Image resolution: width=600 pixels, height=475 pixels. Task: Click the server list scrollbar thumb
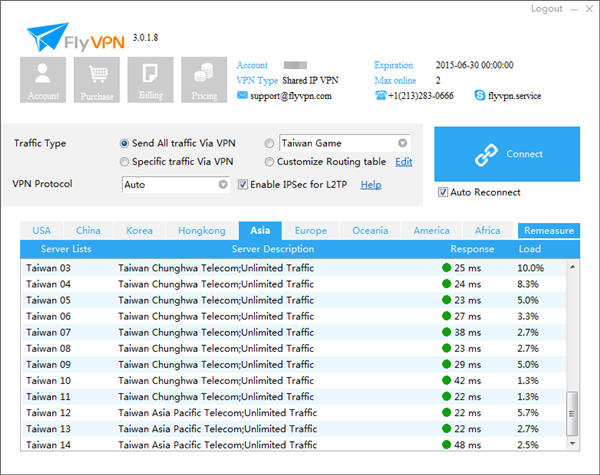click(x=572, y=413)
